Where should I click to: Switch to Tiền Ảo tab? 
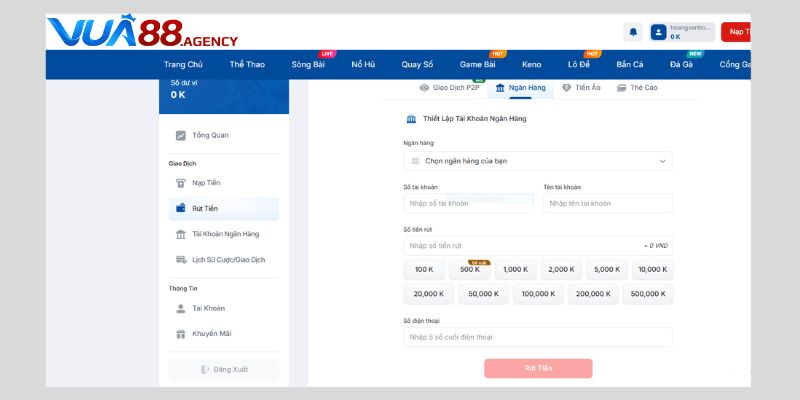(581, 88)
